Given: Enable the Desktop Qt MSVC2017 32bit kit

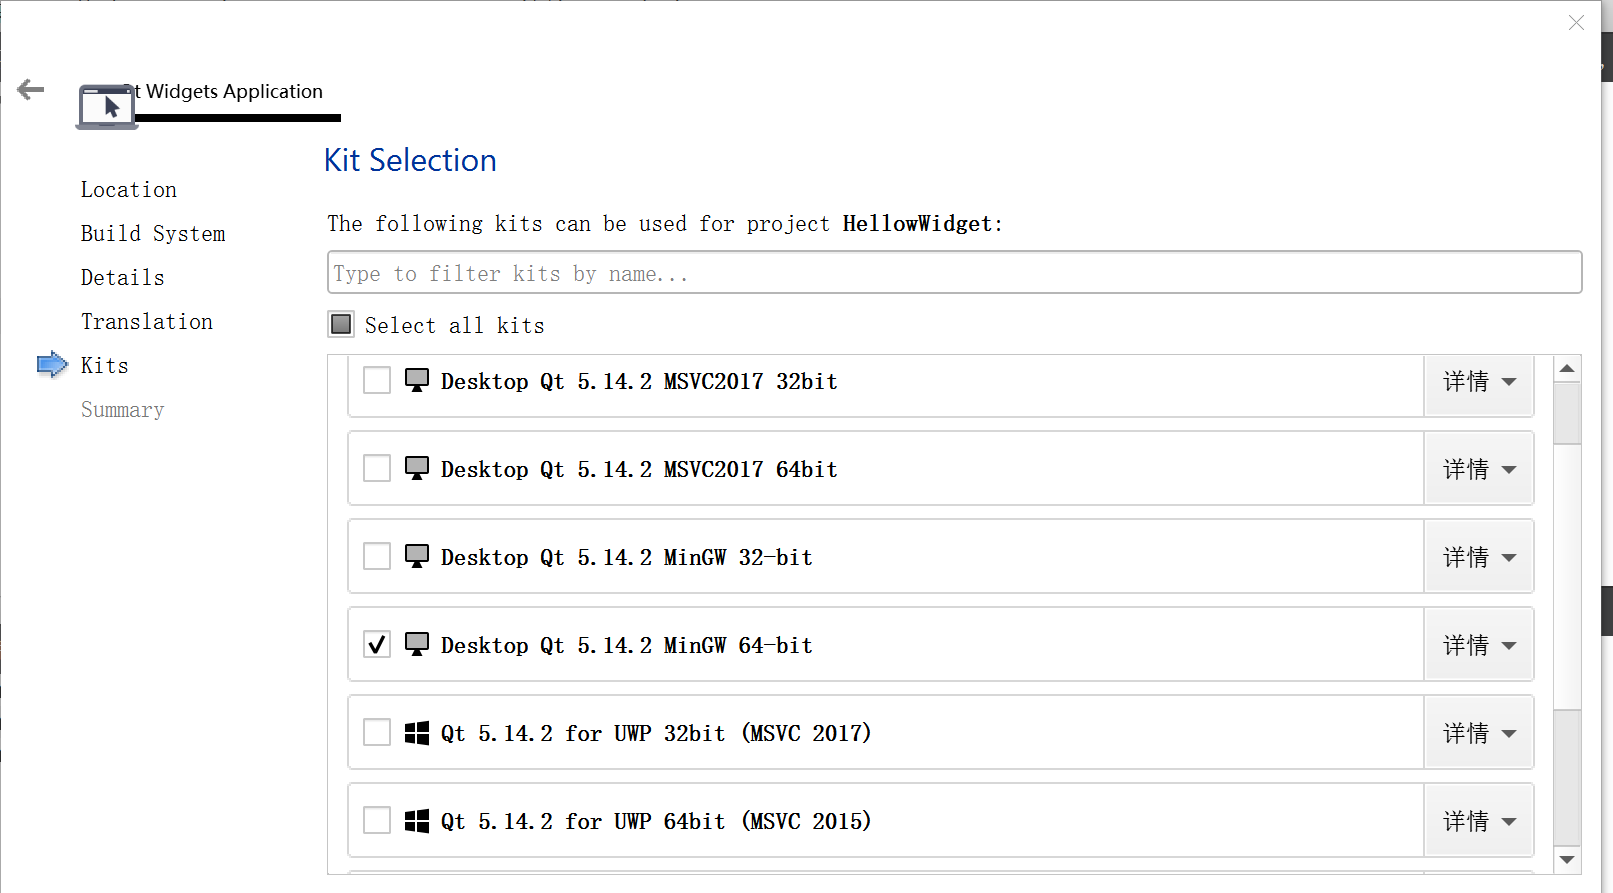Looking at the screenshot, I should click(377, 381).
